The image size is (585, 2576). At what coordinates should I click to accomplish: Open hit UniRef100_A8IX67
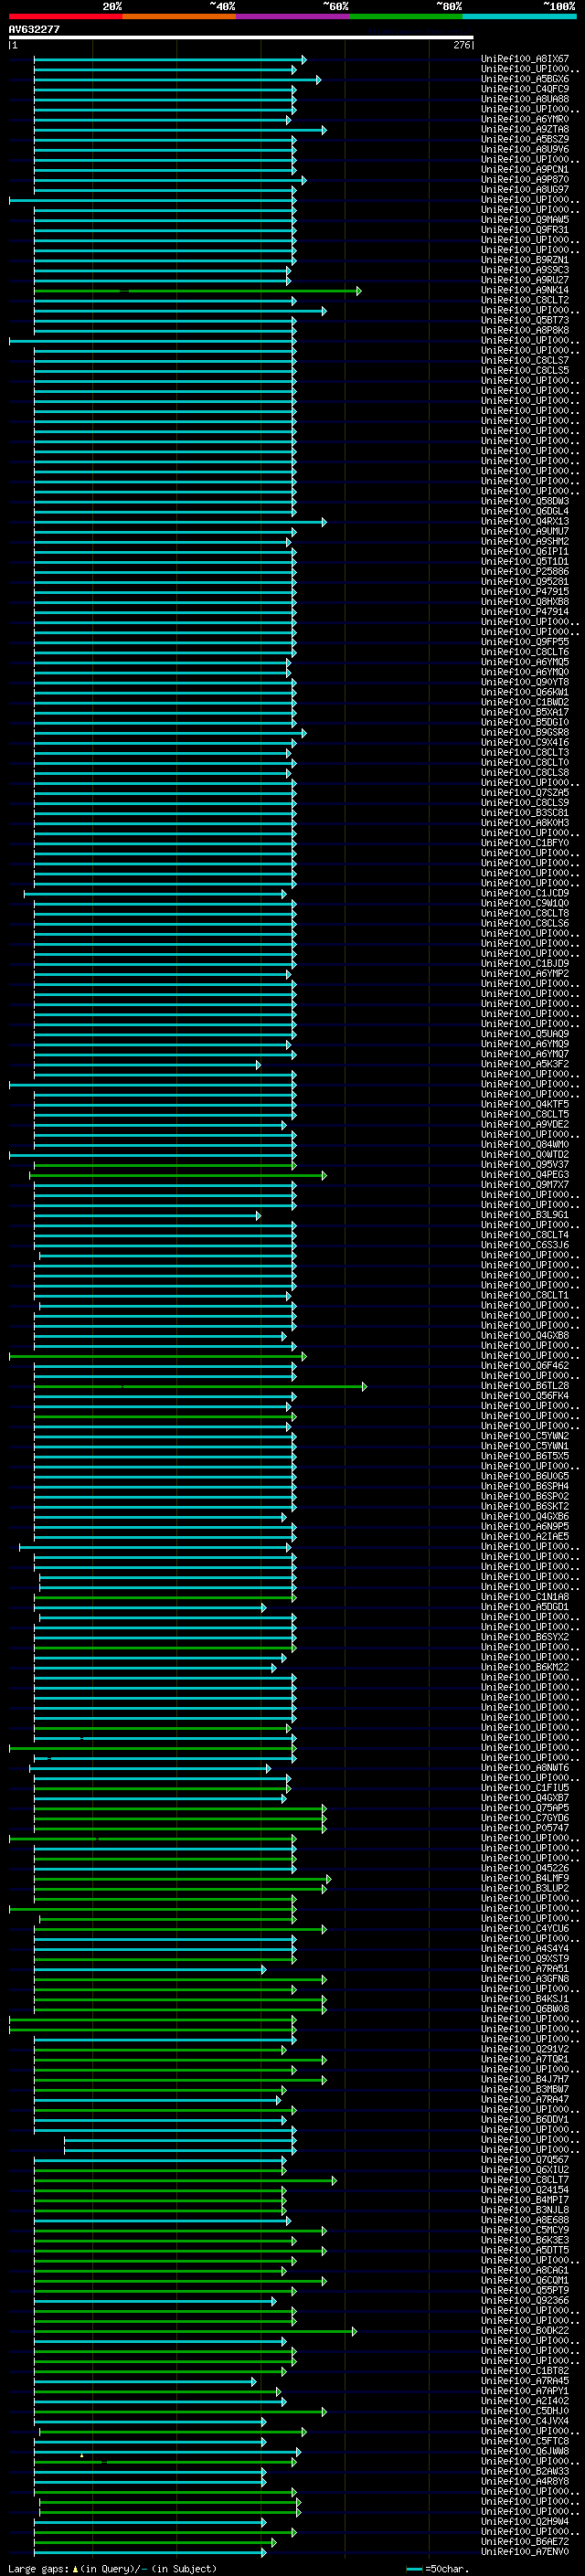pos(525,59)
